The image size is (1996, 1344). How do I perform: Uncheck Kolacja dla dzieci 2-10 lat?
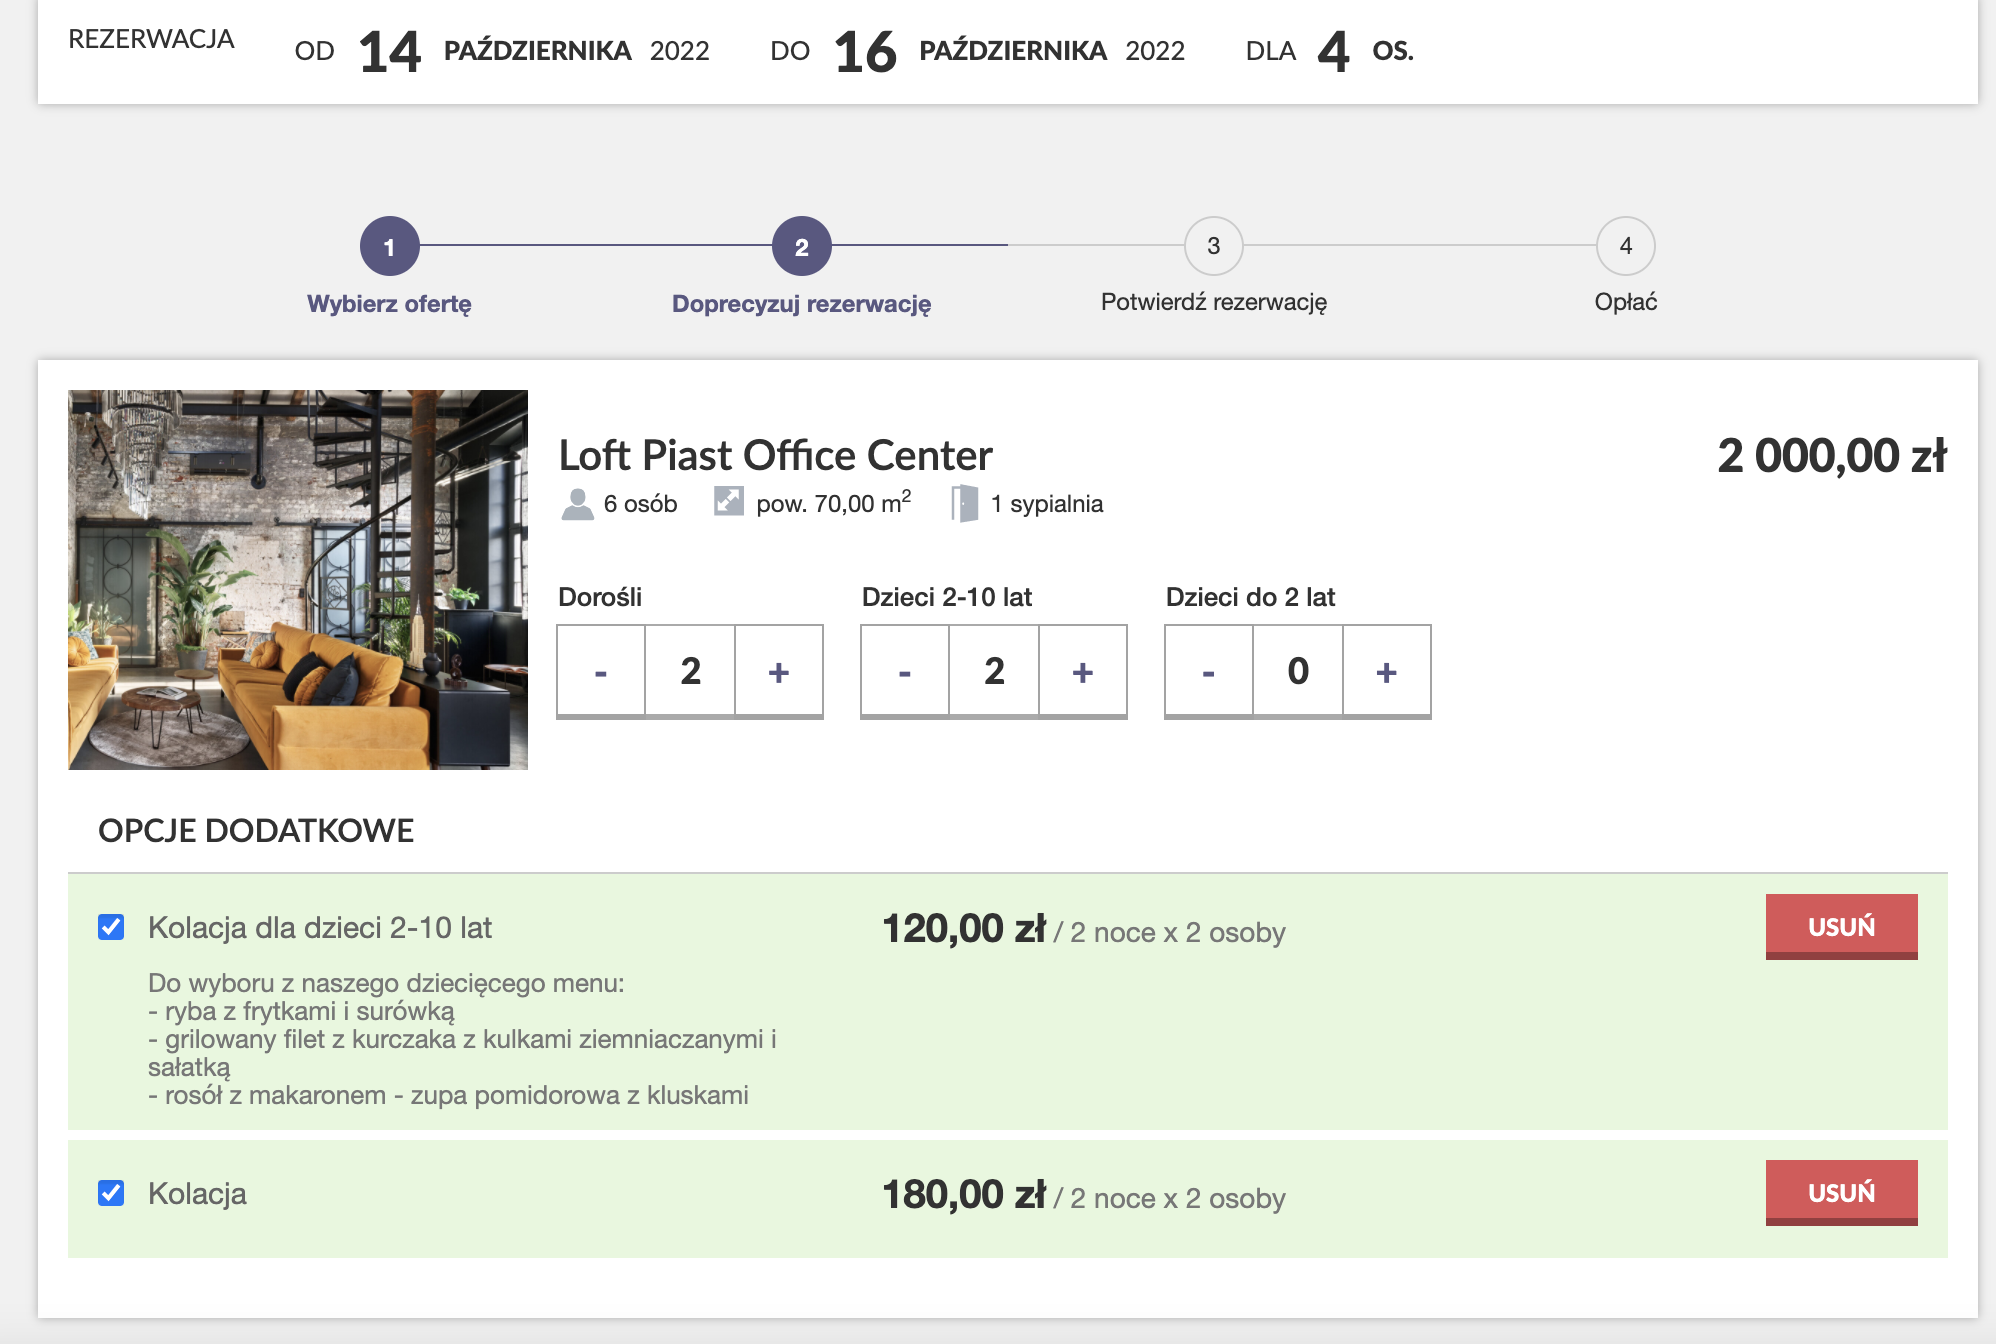click(111, 927)
